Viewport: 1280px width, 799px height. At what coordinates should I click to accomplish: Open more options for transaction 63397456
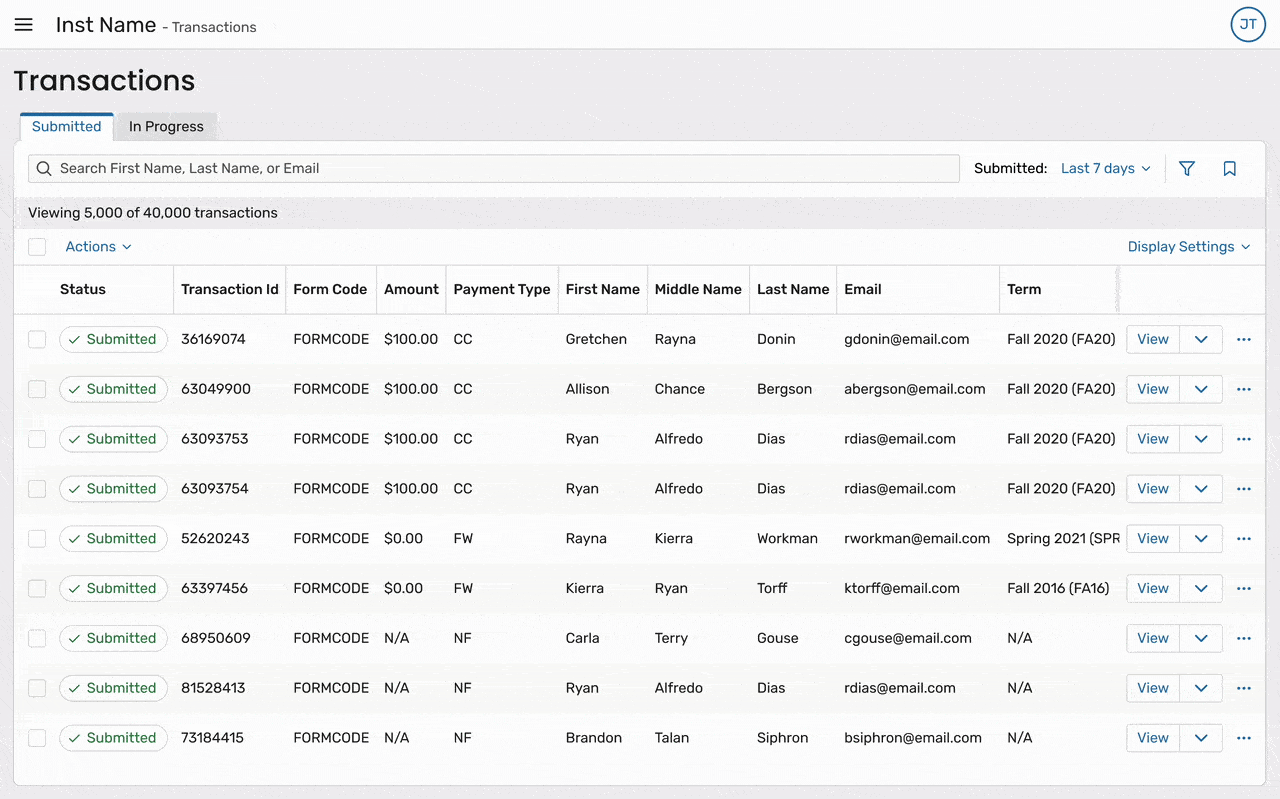click(x=1244, y=588)
